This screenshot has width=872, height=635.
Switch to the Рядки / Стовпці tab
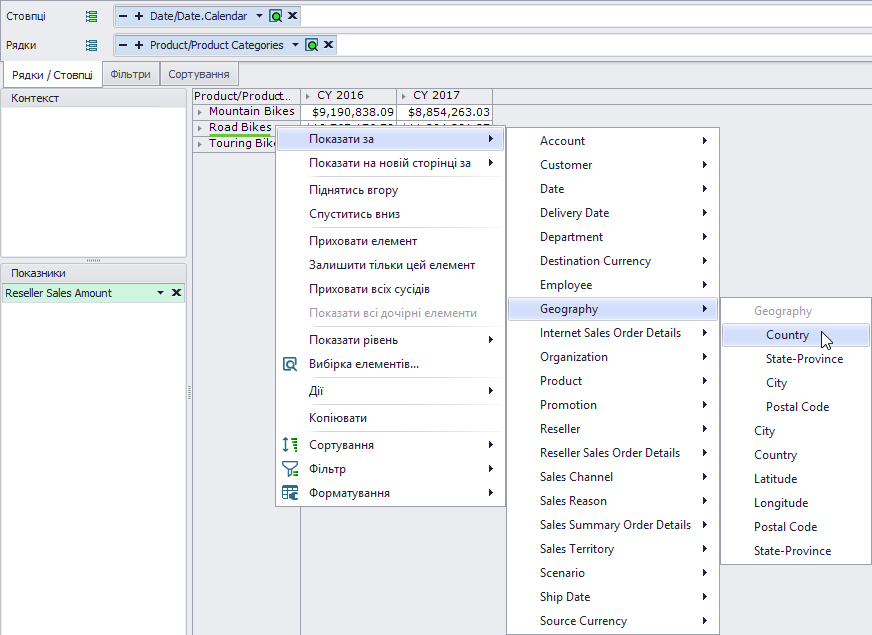pyautogui.click(x=52, y=75)
